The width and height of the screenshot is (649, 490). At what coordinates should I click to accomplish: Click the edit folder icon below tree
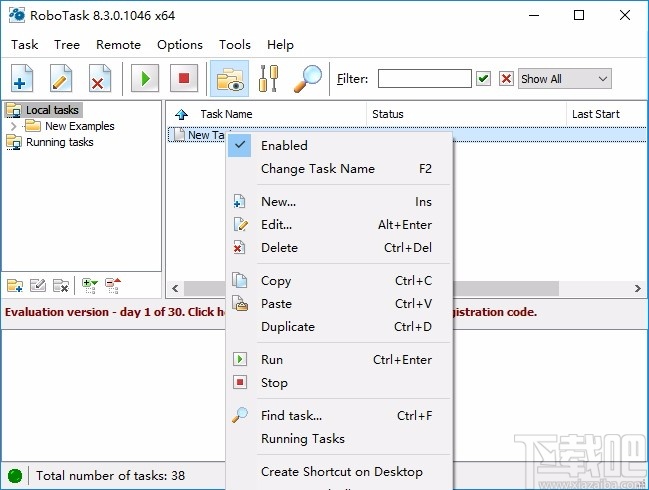(38, 286)
